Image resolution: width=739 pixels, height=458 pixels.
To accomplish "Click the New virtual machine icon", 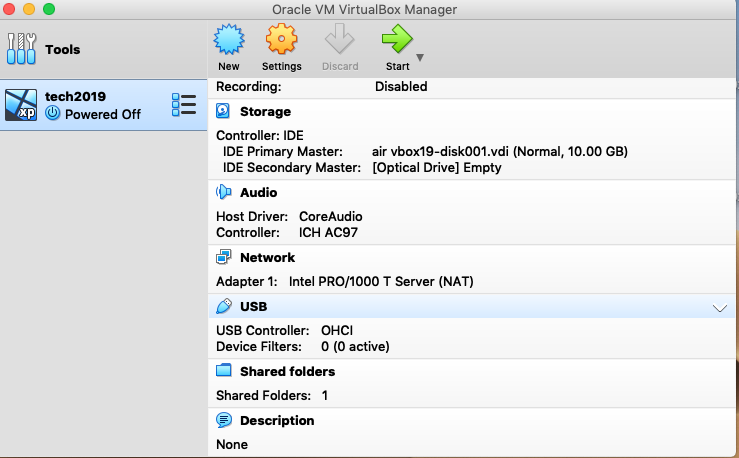I will tap(229, 39).
